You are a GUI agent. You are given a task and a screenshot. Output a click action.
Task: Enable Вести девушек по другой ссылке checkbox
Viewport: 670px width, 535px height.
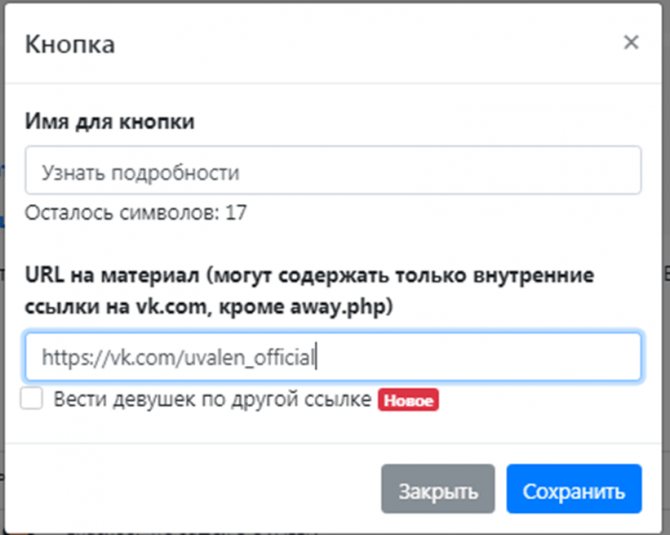point(32,398)
